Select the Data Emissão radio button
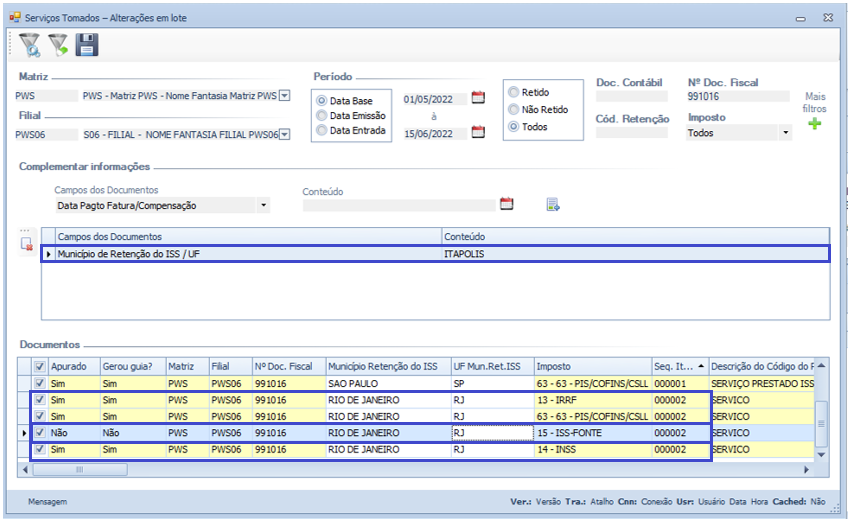This screenshot has height=521, width=851. click(322, 116)
